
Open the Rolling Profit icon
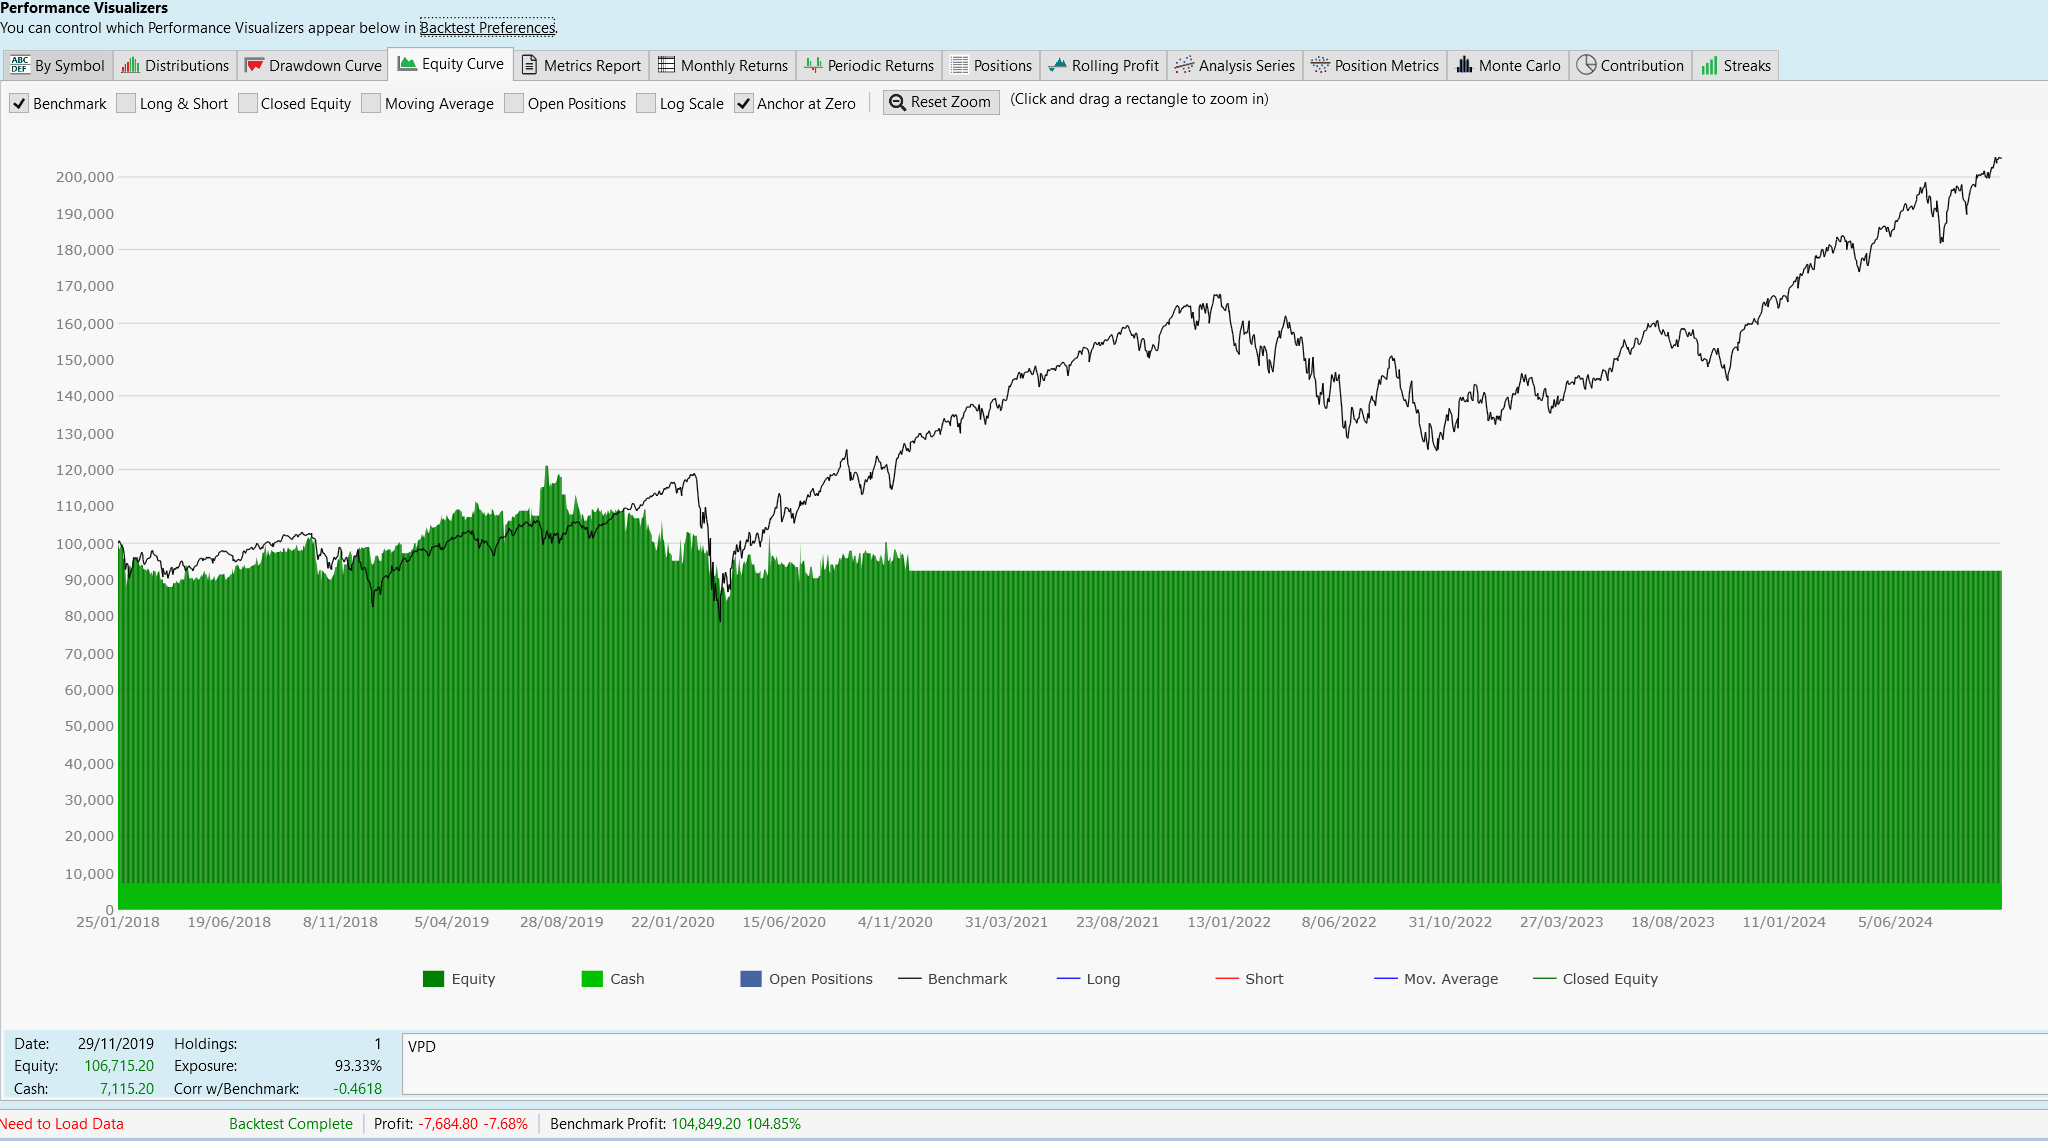1057,65
